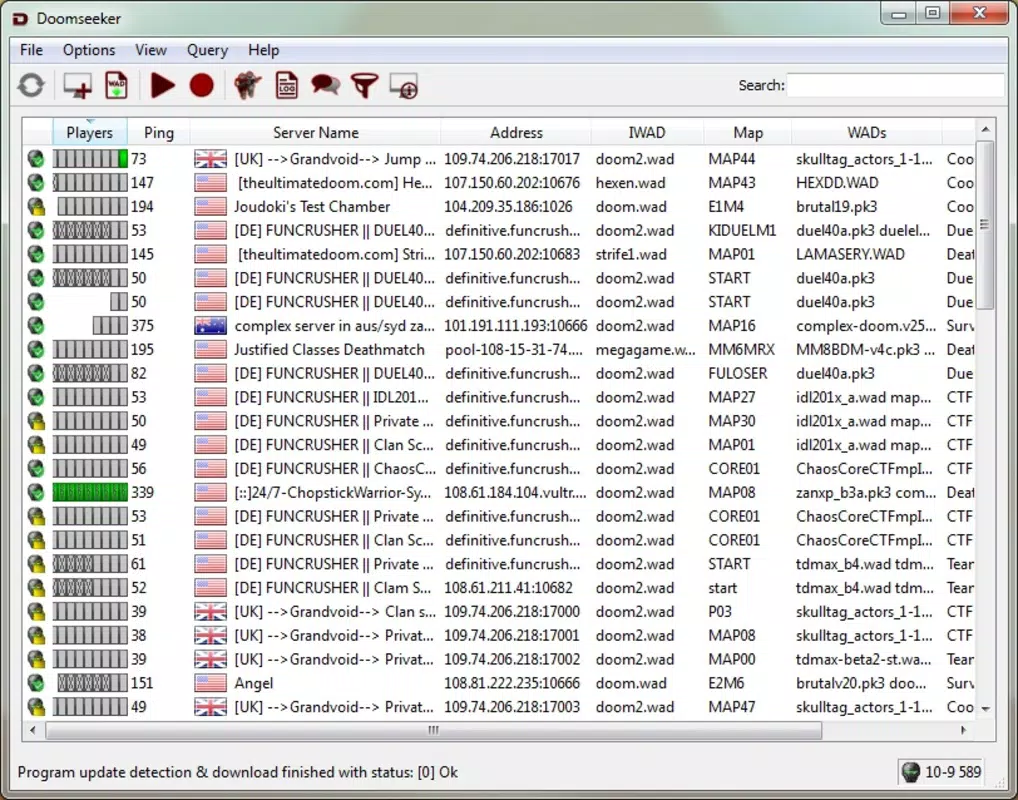This screenshot has height=800, width=1018.
Task: Click the megagame.w... IWAD cell
Action: tap(645, 349)
